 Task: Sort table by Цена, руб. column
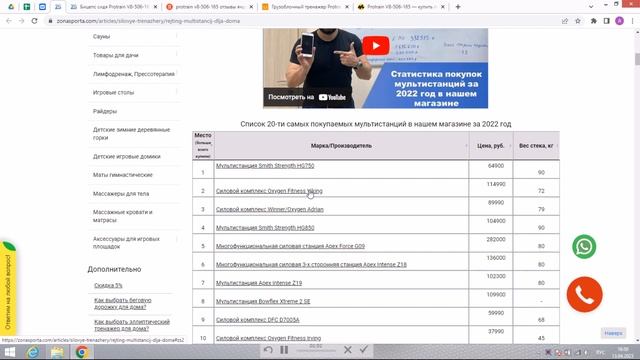click(x=491, y=146)
